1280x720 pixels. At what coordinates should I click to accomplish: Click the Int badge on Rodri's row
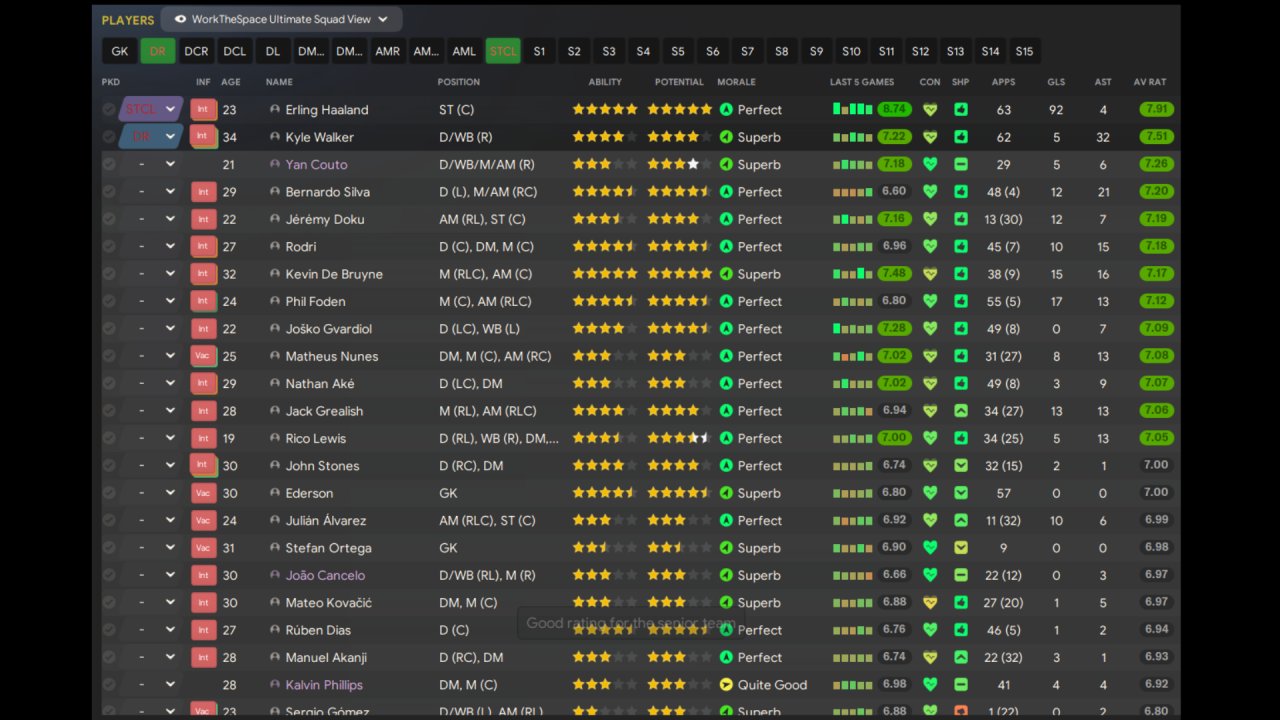[x=203, y=246]
